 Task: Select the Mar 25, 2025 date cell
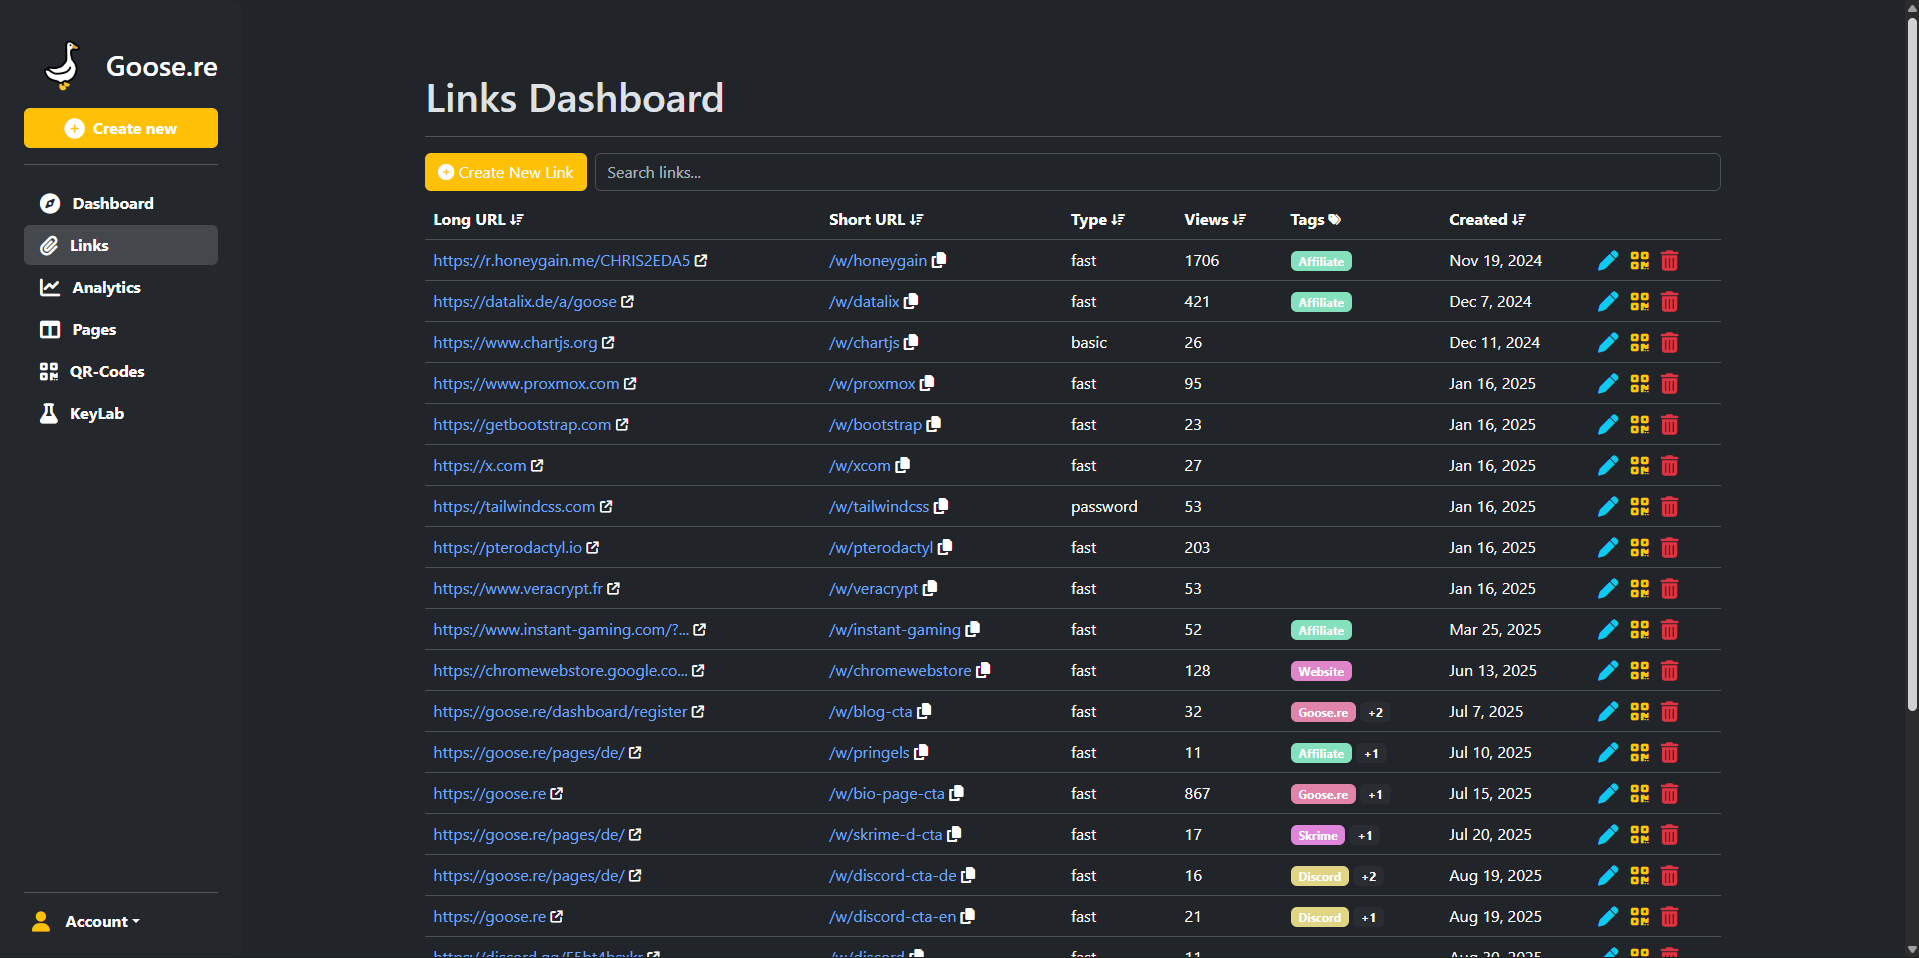[x=1495, y=629]
